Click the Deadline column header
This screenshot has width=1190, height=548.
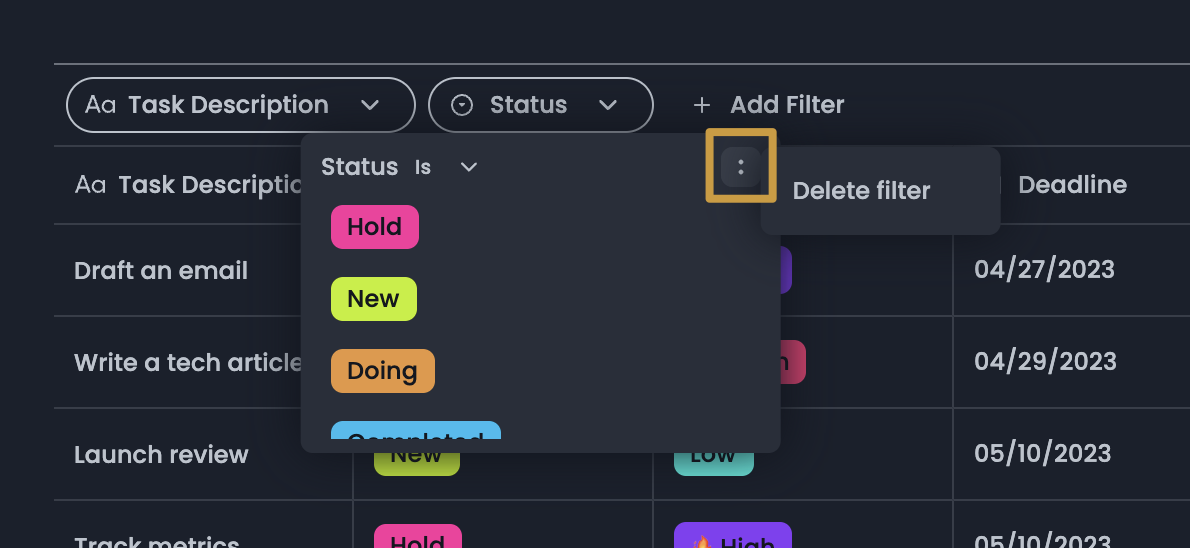[x=1071, y=185]
